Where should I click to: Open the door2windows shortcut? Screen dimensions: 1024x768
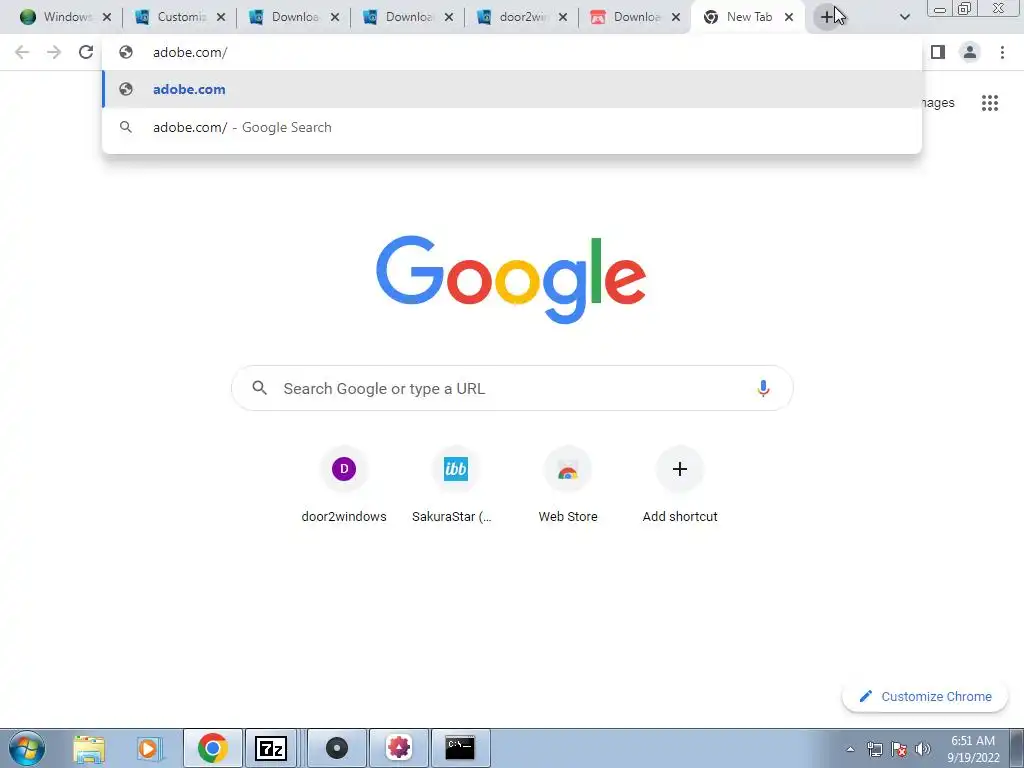coord(344,485)
